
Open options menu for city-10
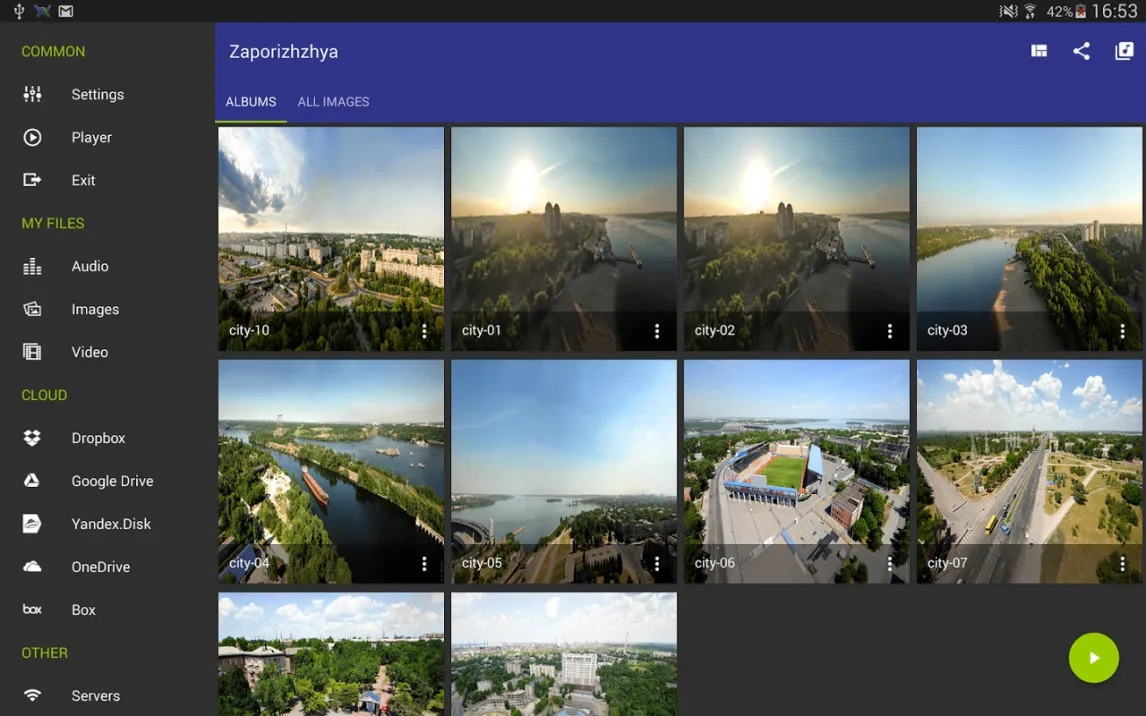[424, 331]
